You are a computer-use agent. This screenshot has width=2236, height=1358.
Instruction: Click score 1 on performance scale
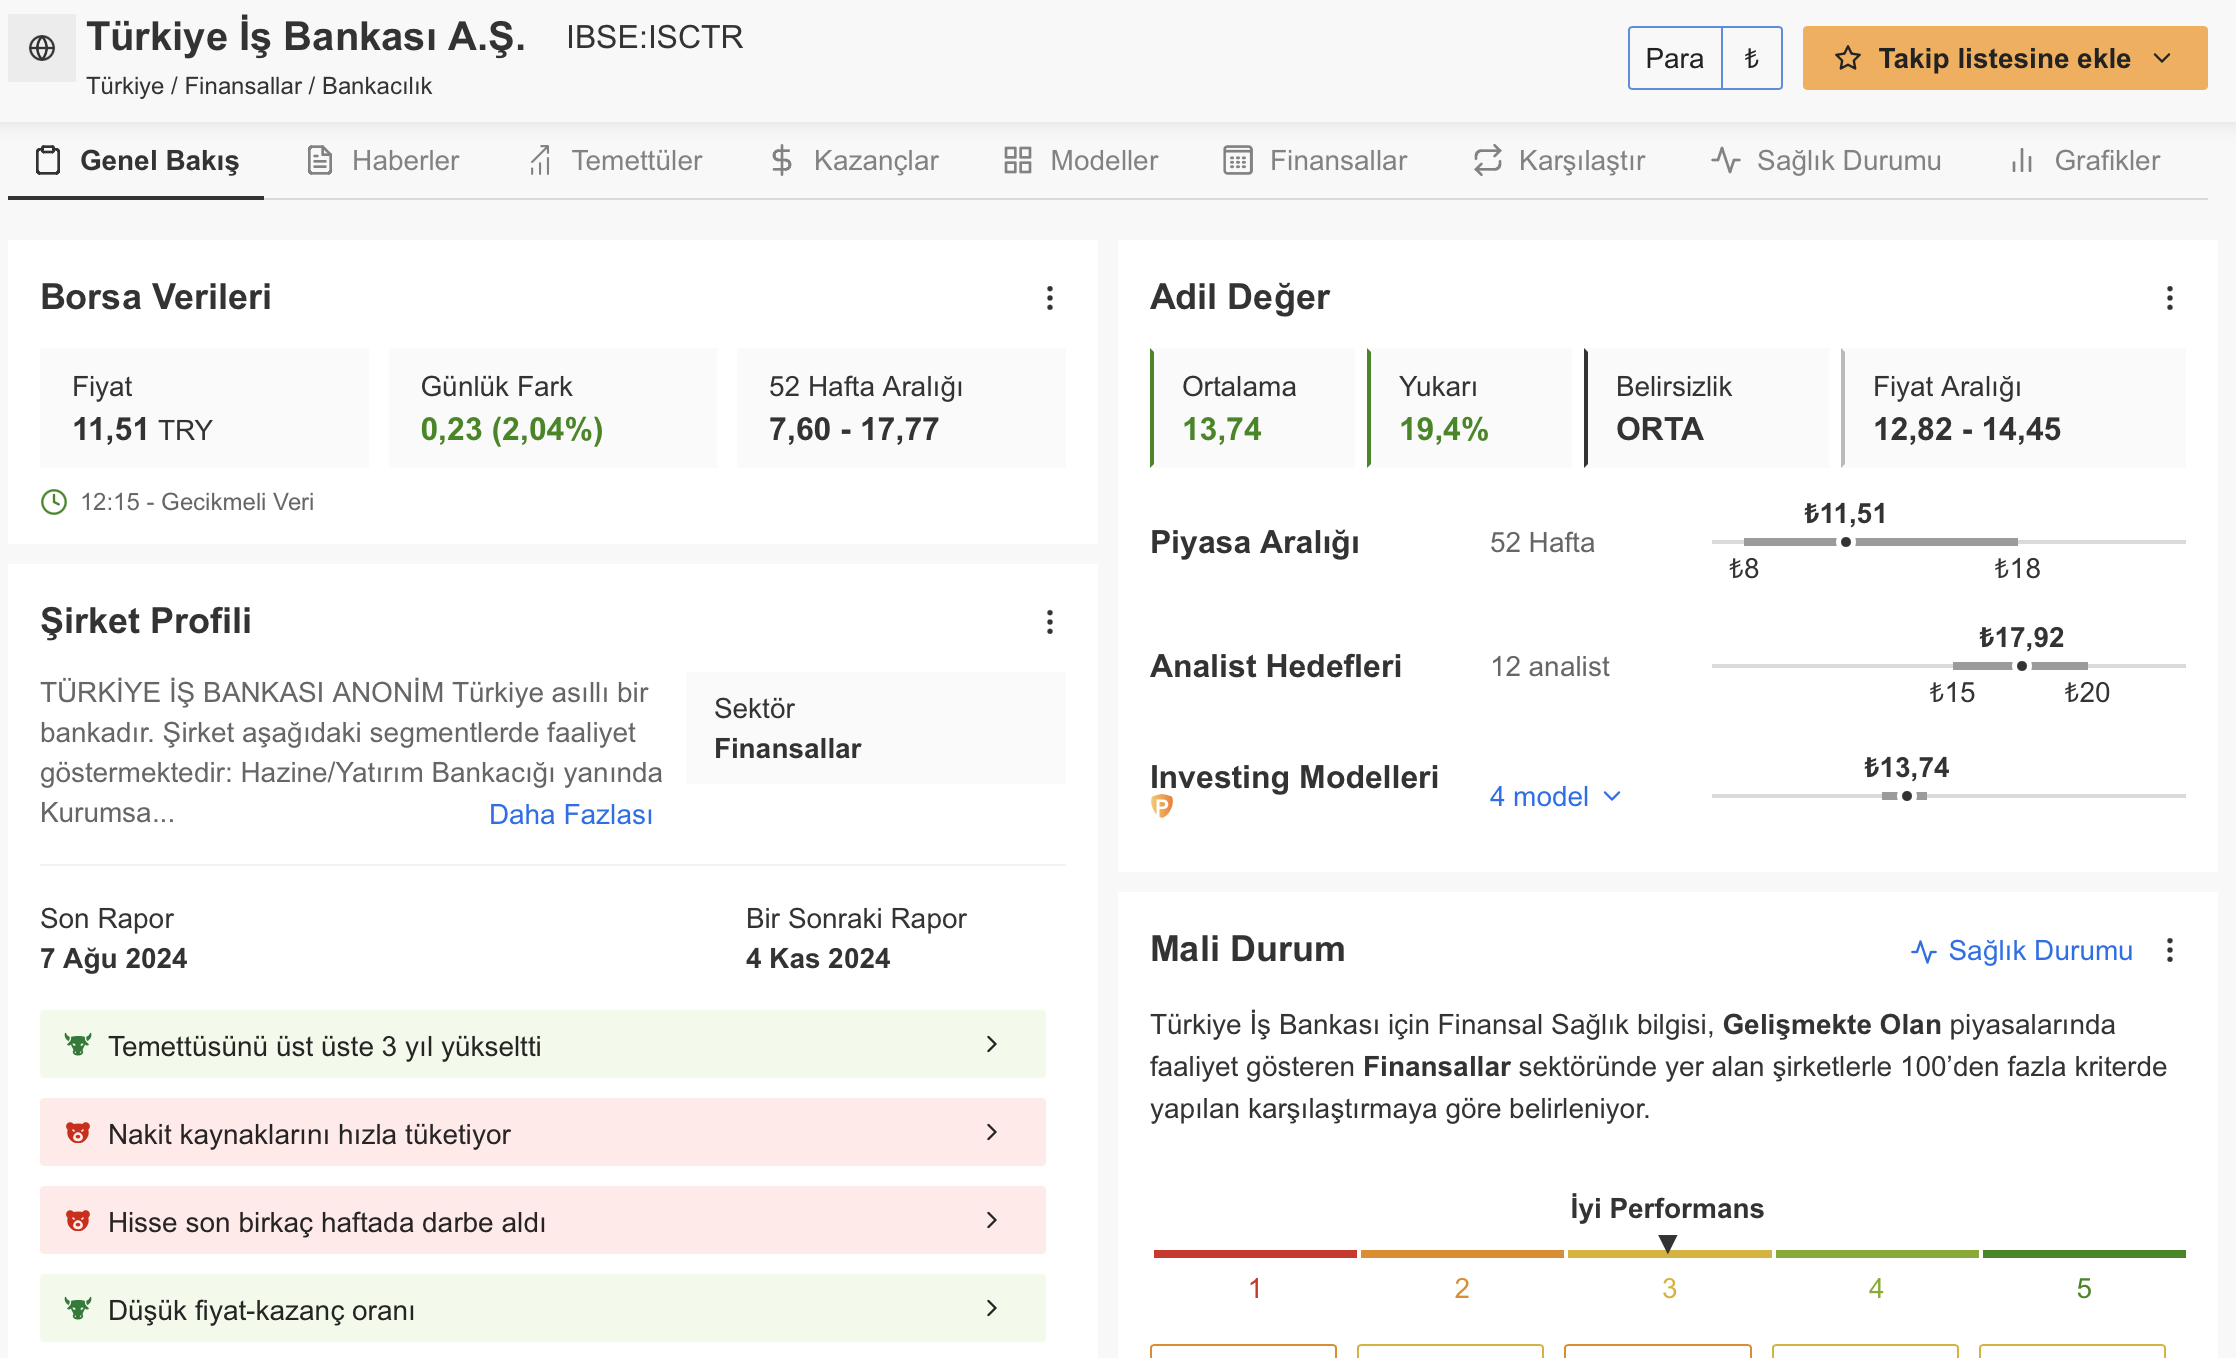tap(1254, 1288)
